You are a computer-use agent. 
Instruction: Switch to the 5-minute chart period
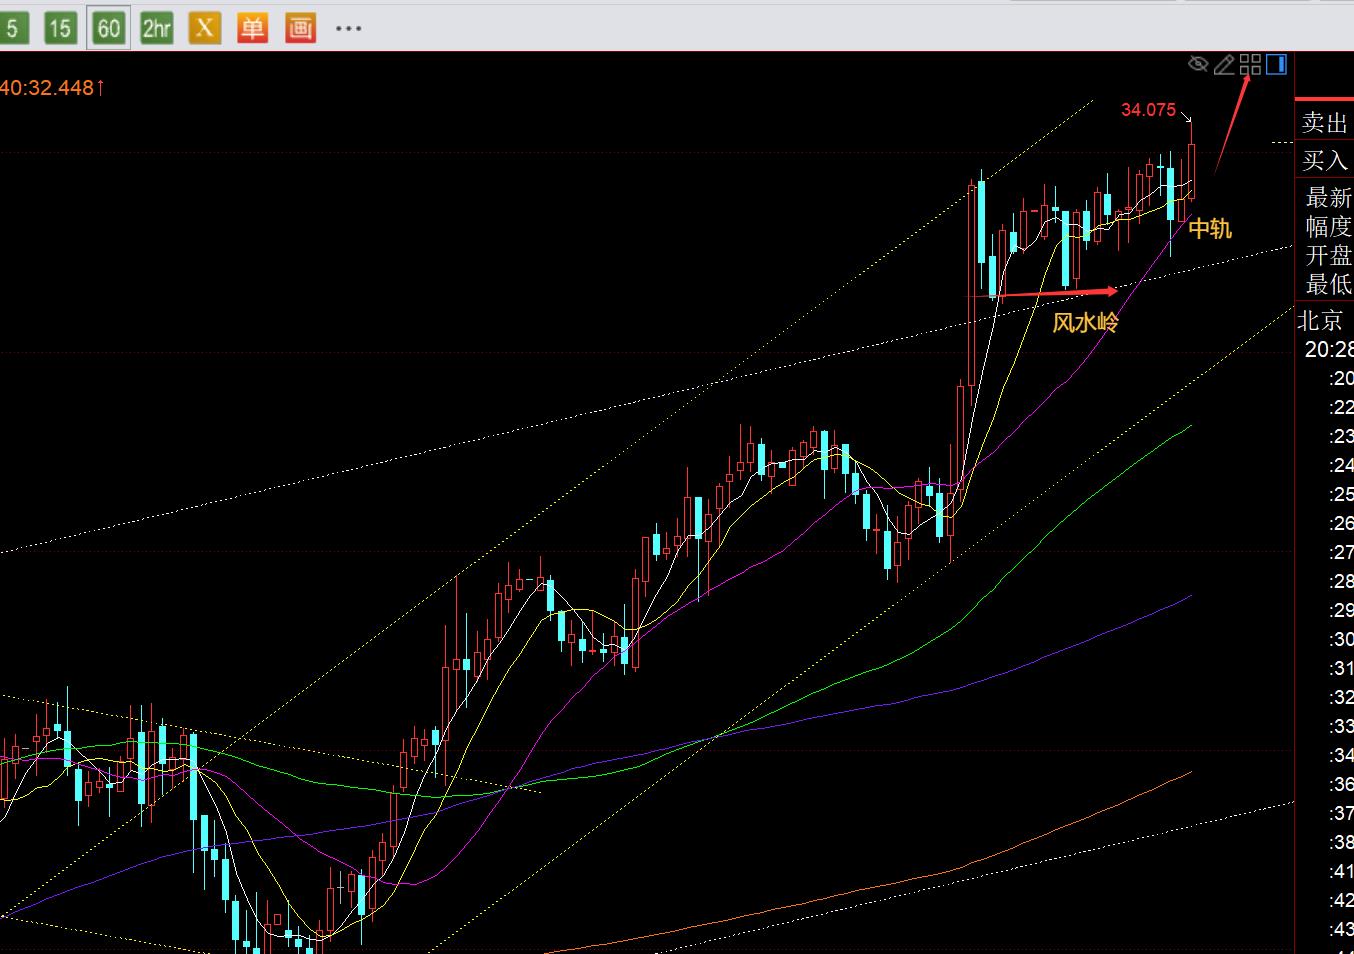[12, 28]
